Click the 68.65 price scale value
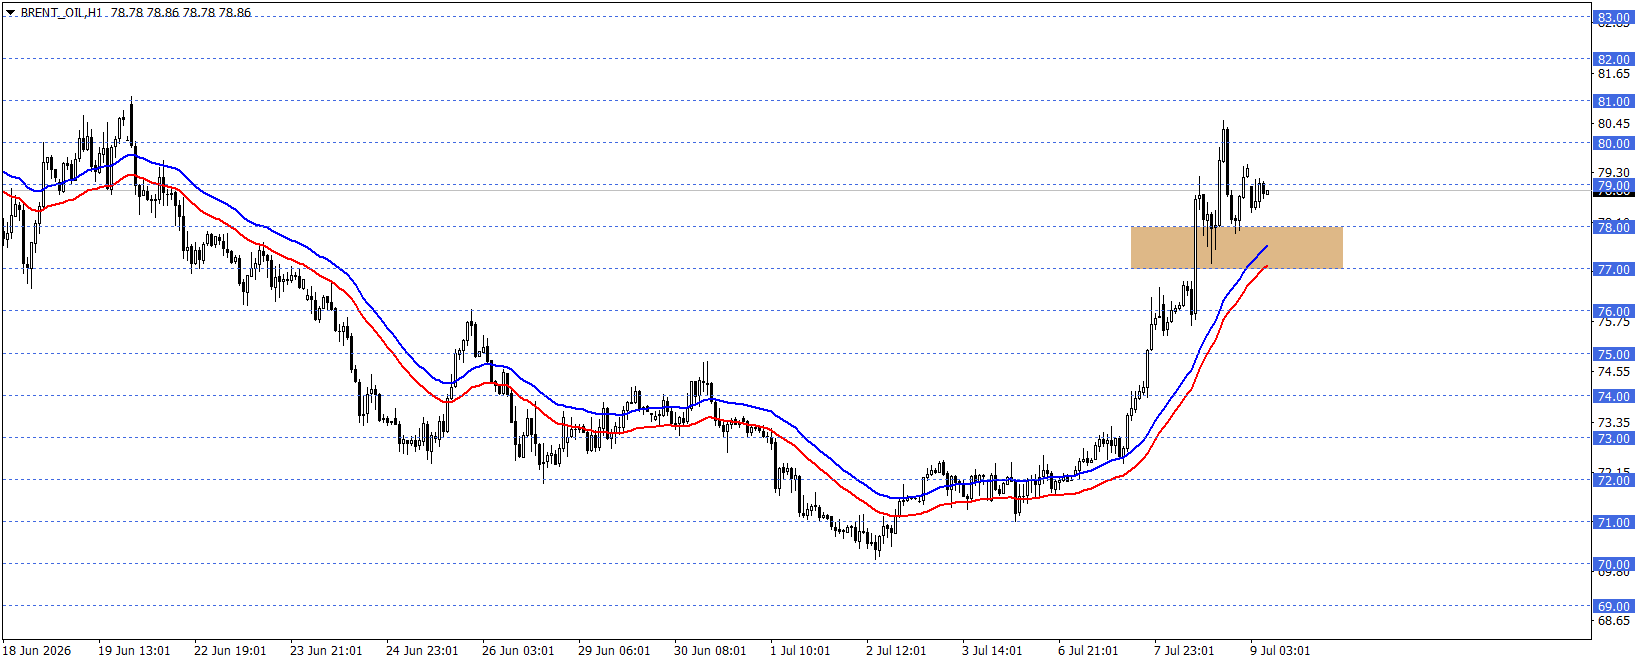Viewport: 1641px width, 663px height. [1613, 621]
